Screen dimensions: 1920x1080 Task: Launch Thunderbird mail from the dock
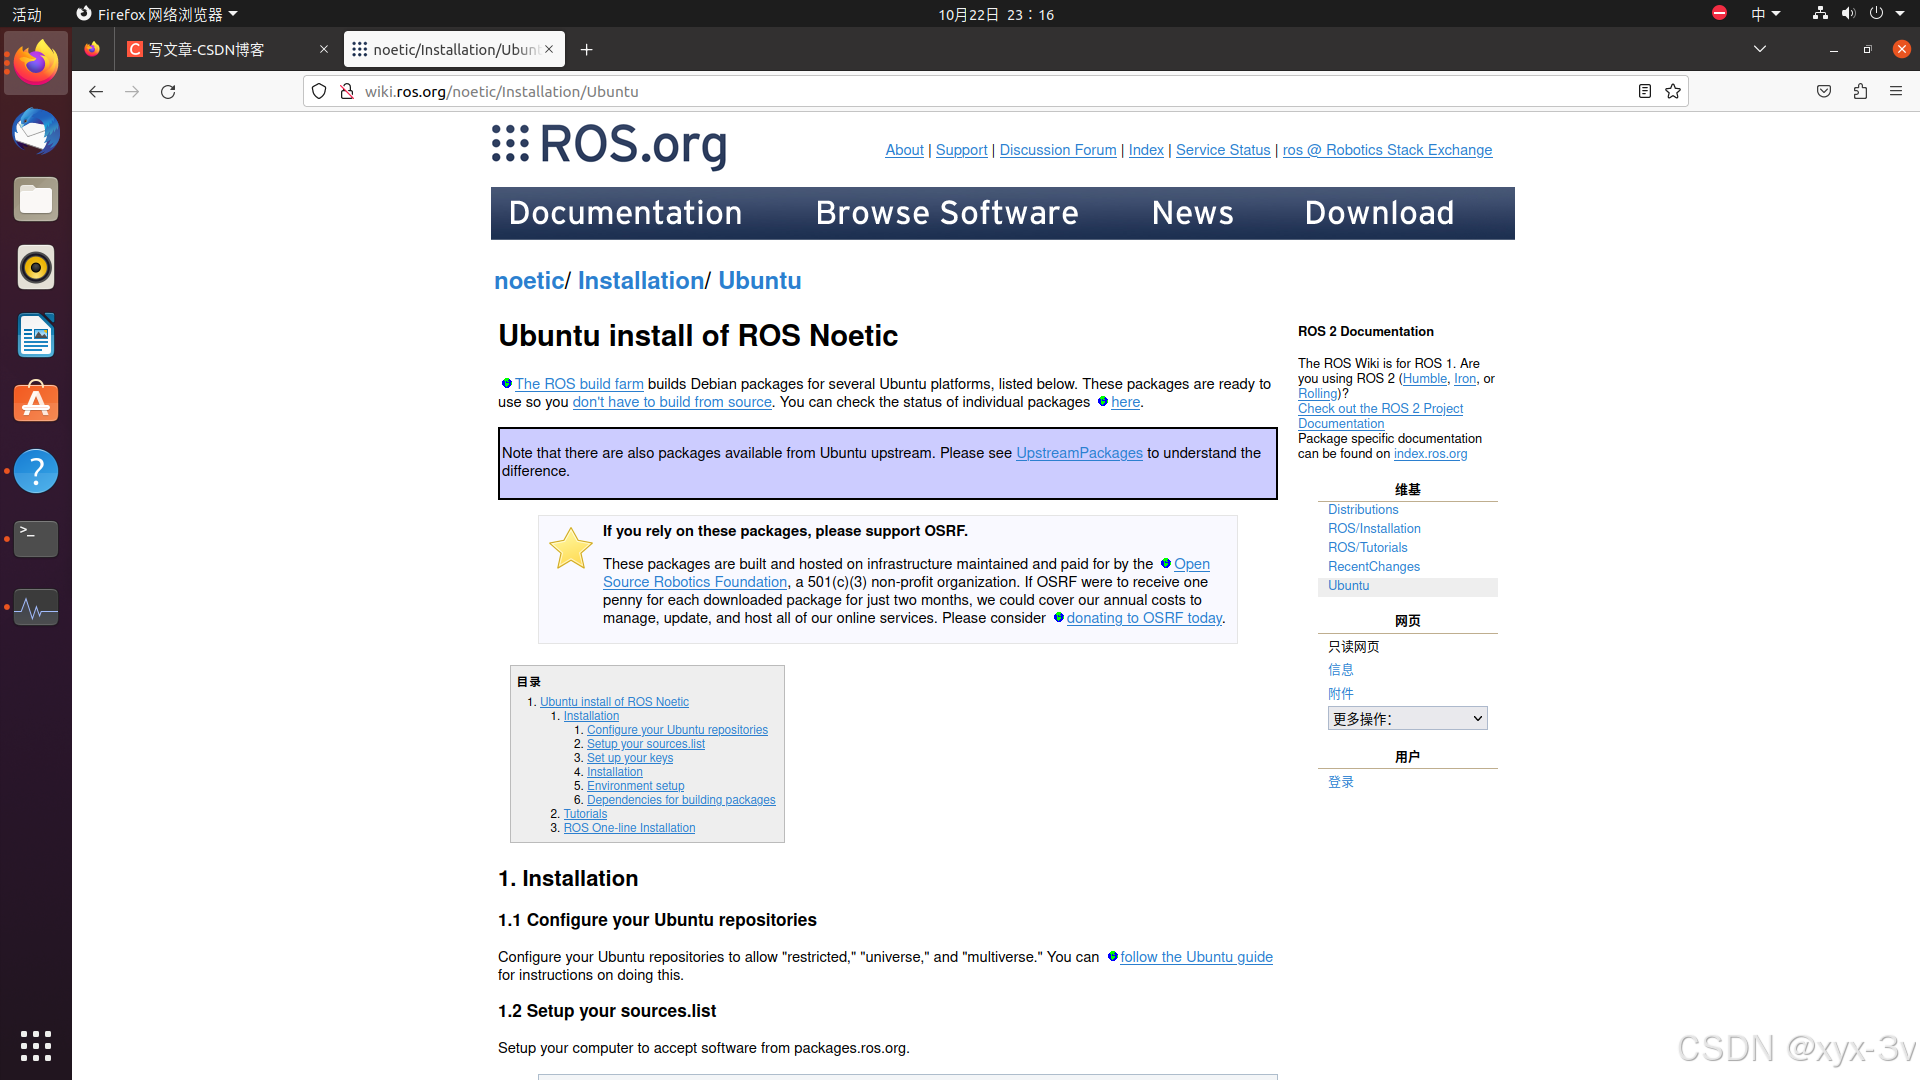pos(36,131)
